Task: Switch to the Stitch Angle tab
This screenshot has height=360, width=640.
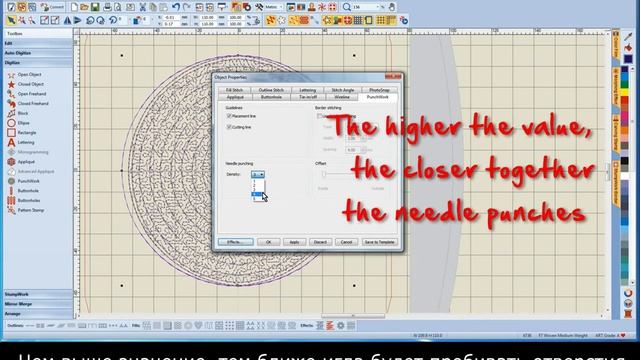Action: click(343, 90)
